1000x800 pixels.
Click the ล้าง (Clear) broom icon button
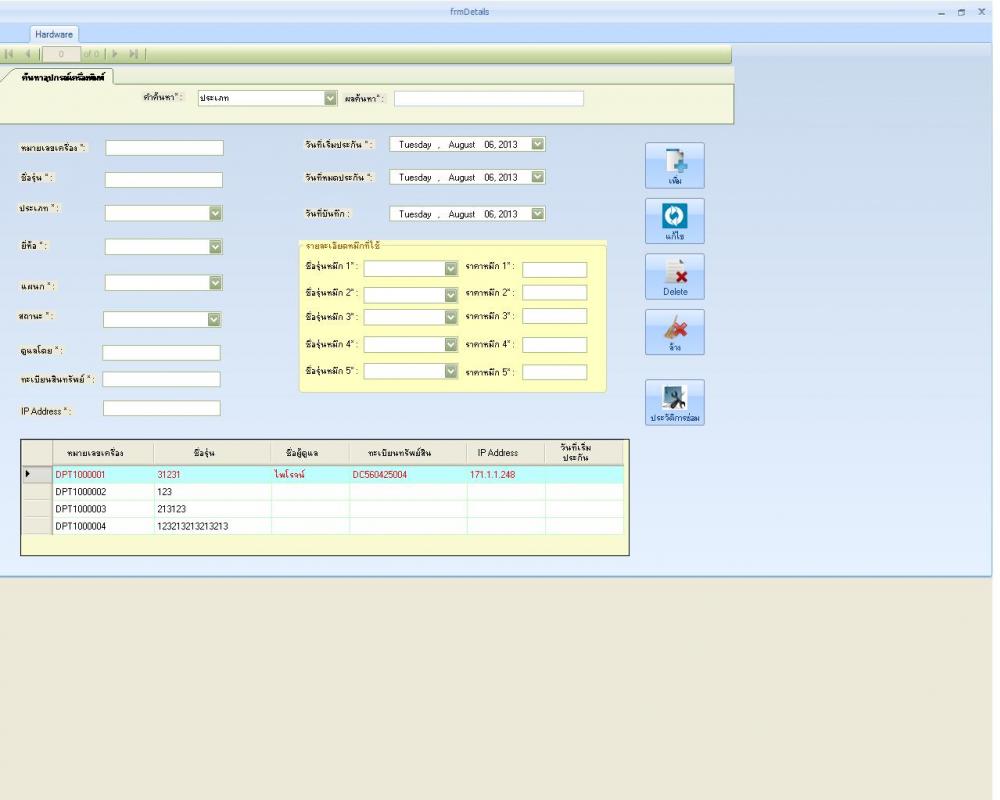675,332
